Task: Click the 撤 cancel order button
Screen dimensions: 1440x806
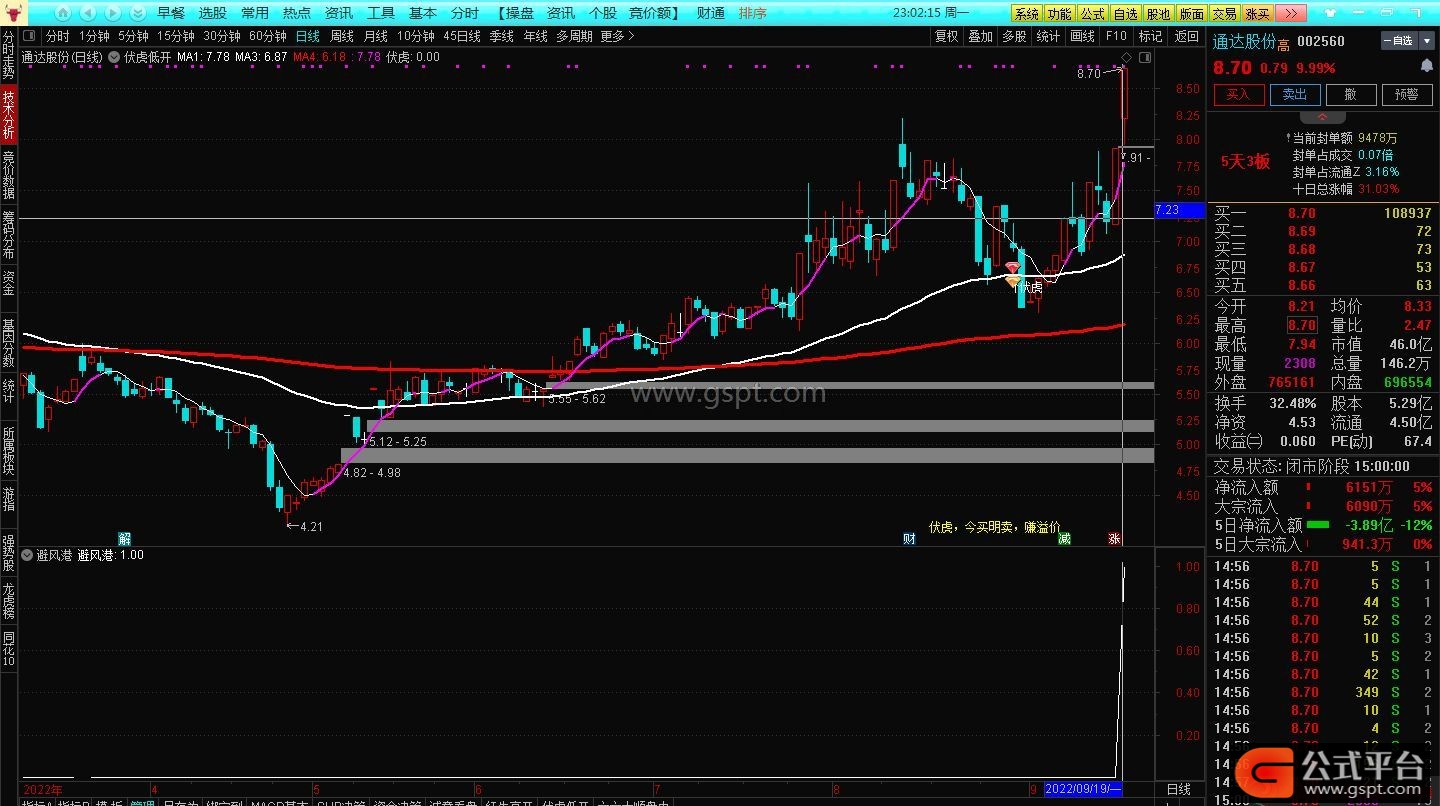Action: pyautogui.click(x=1351, y=94)
